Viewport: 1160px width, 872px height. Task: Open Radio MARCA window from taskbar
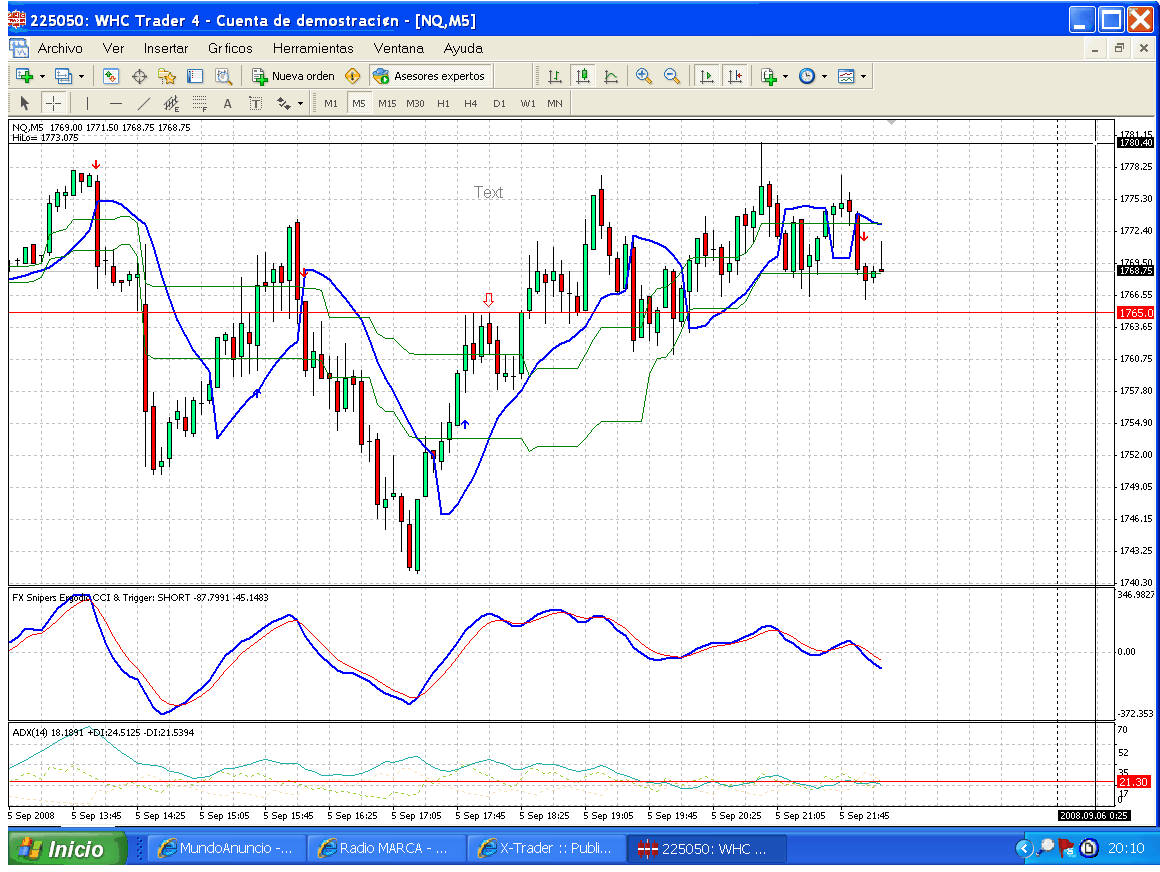(x=386, y=848)
